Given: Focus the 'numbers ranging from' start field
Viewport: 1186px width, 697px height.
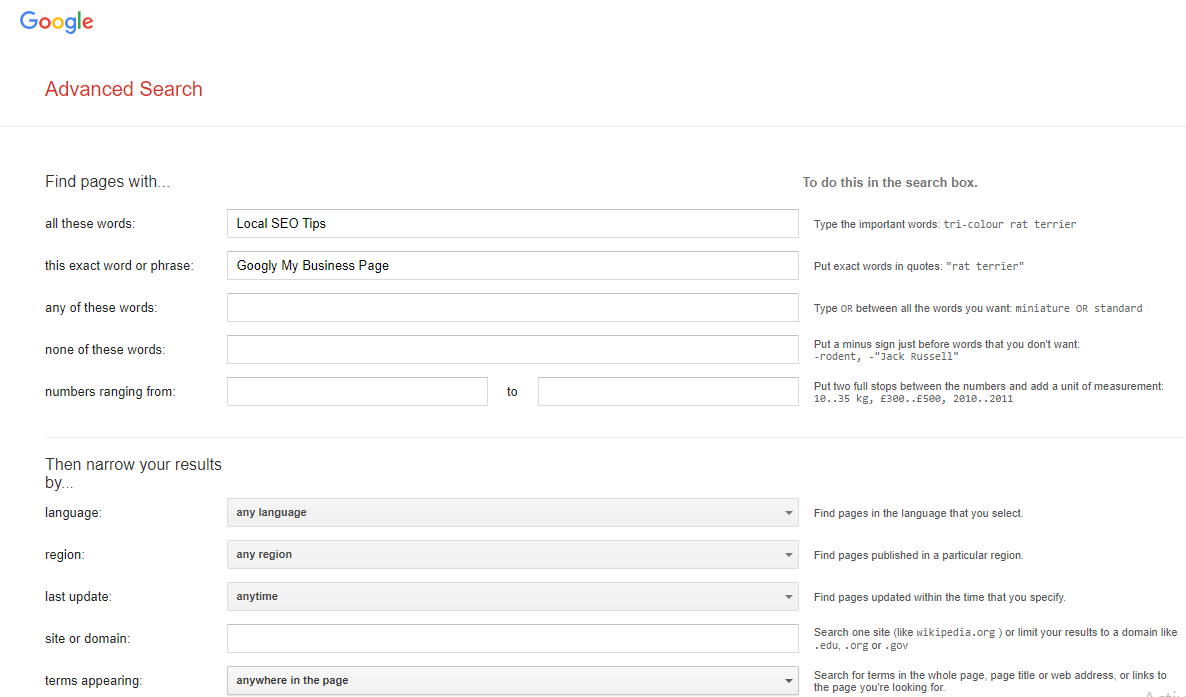Looking at the screenshot, I should [357, 391].
